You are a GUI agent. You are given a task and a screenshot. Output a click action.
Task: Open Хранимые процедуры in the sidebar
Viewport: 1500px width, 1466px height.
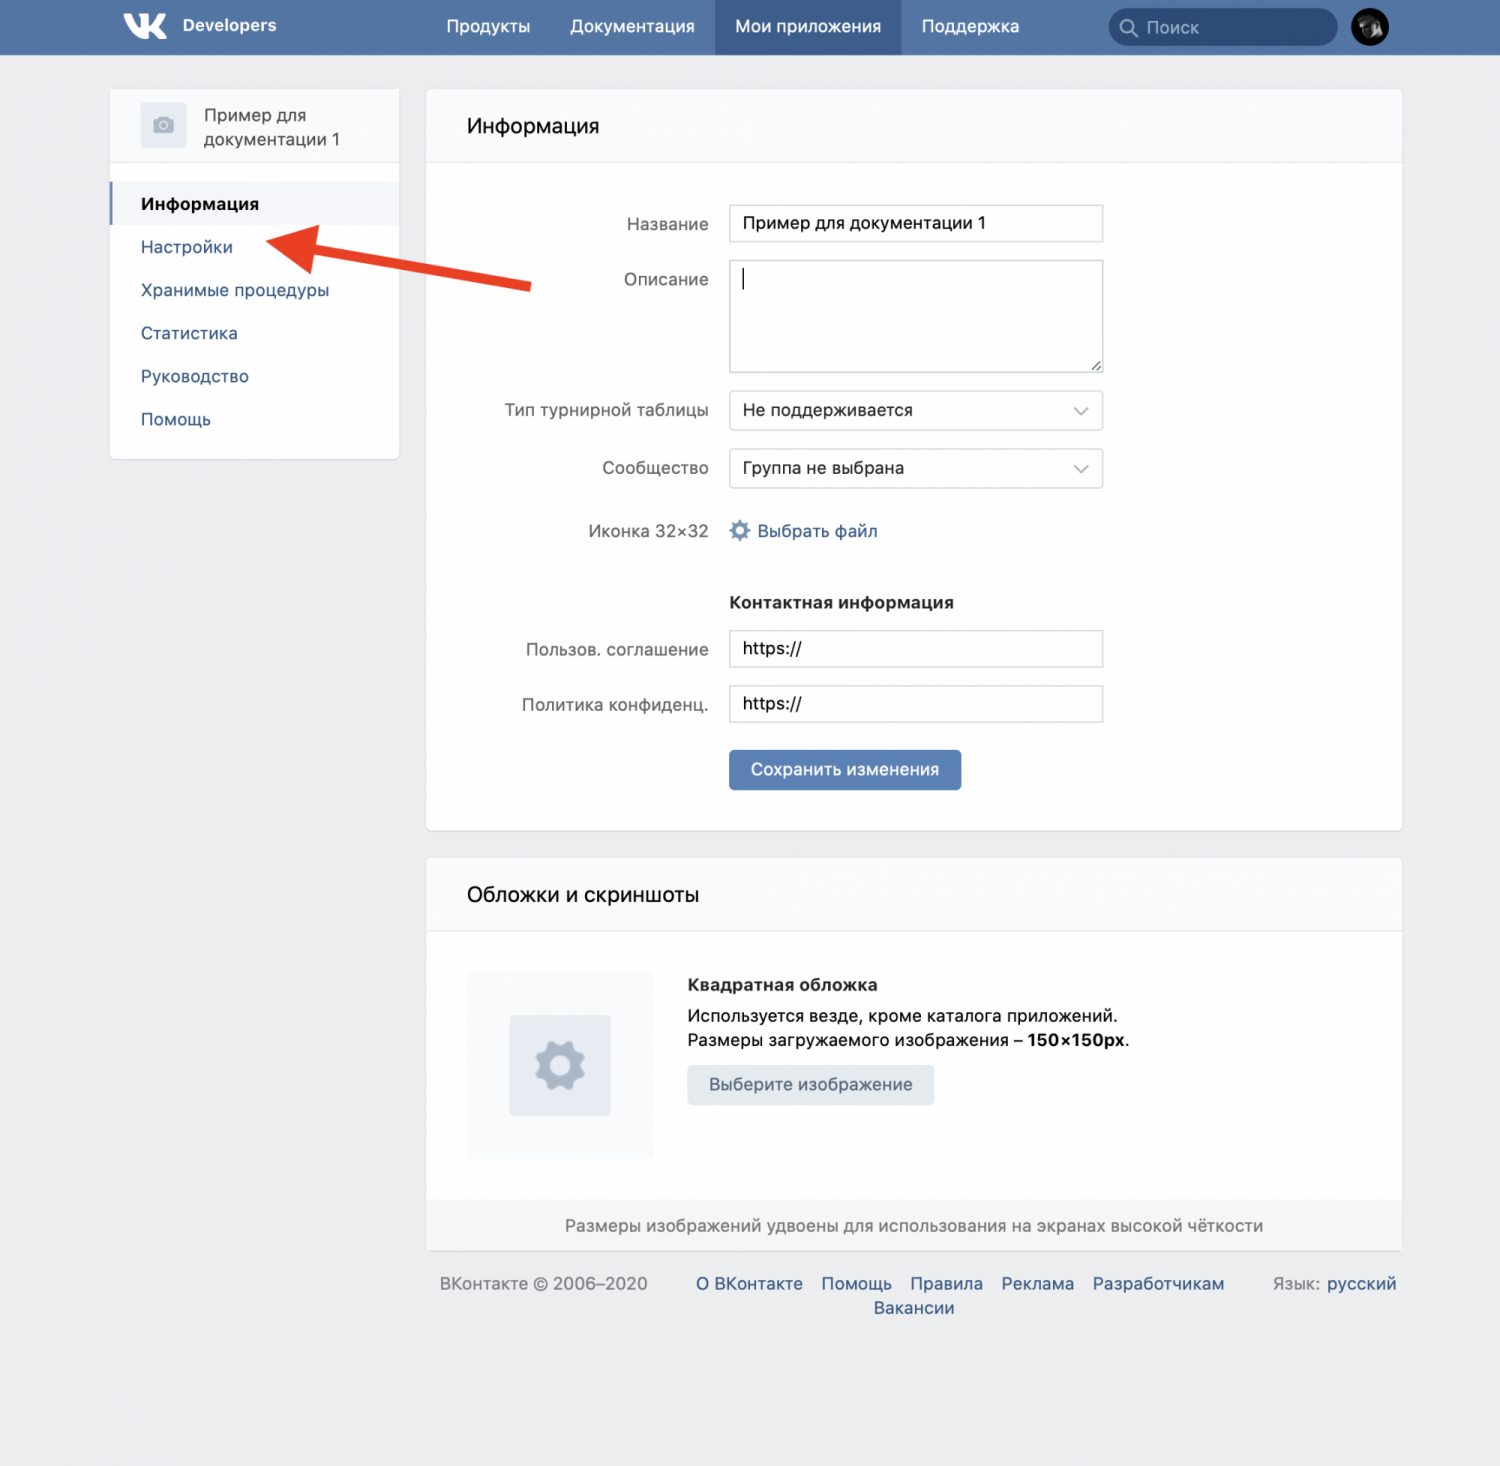(x=235, y=290)
